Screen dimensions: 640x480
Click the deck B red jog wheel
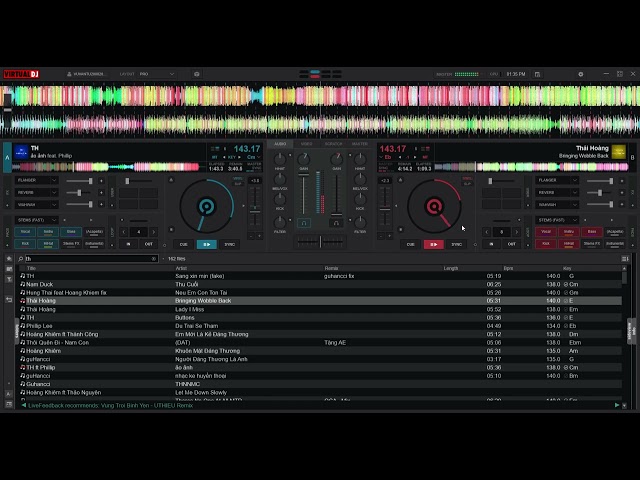click(x=434, y=206)
